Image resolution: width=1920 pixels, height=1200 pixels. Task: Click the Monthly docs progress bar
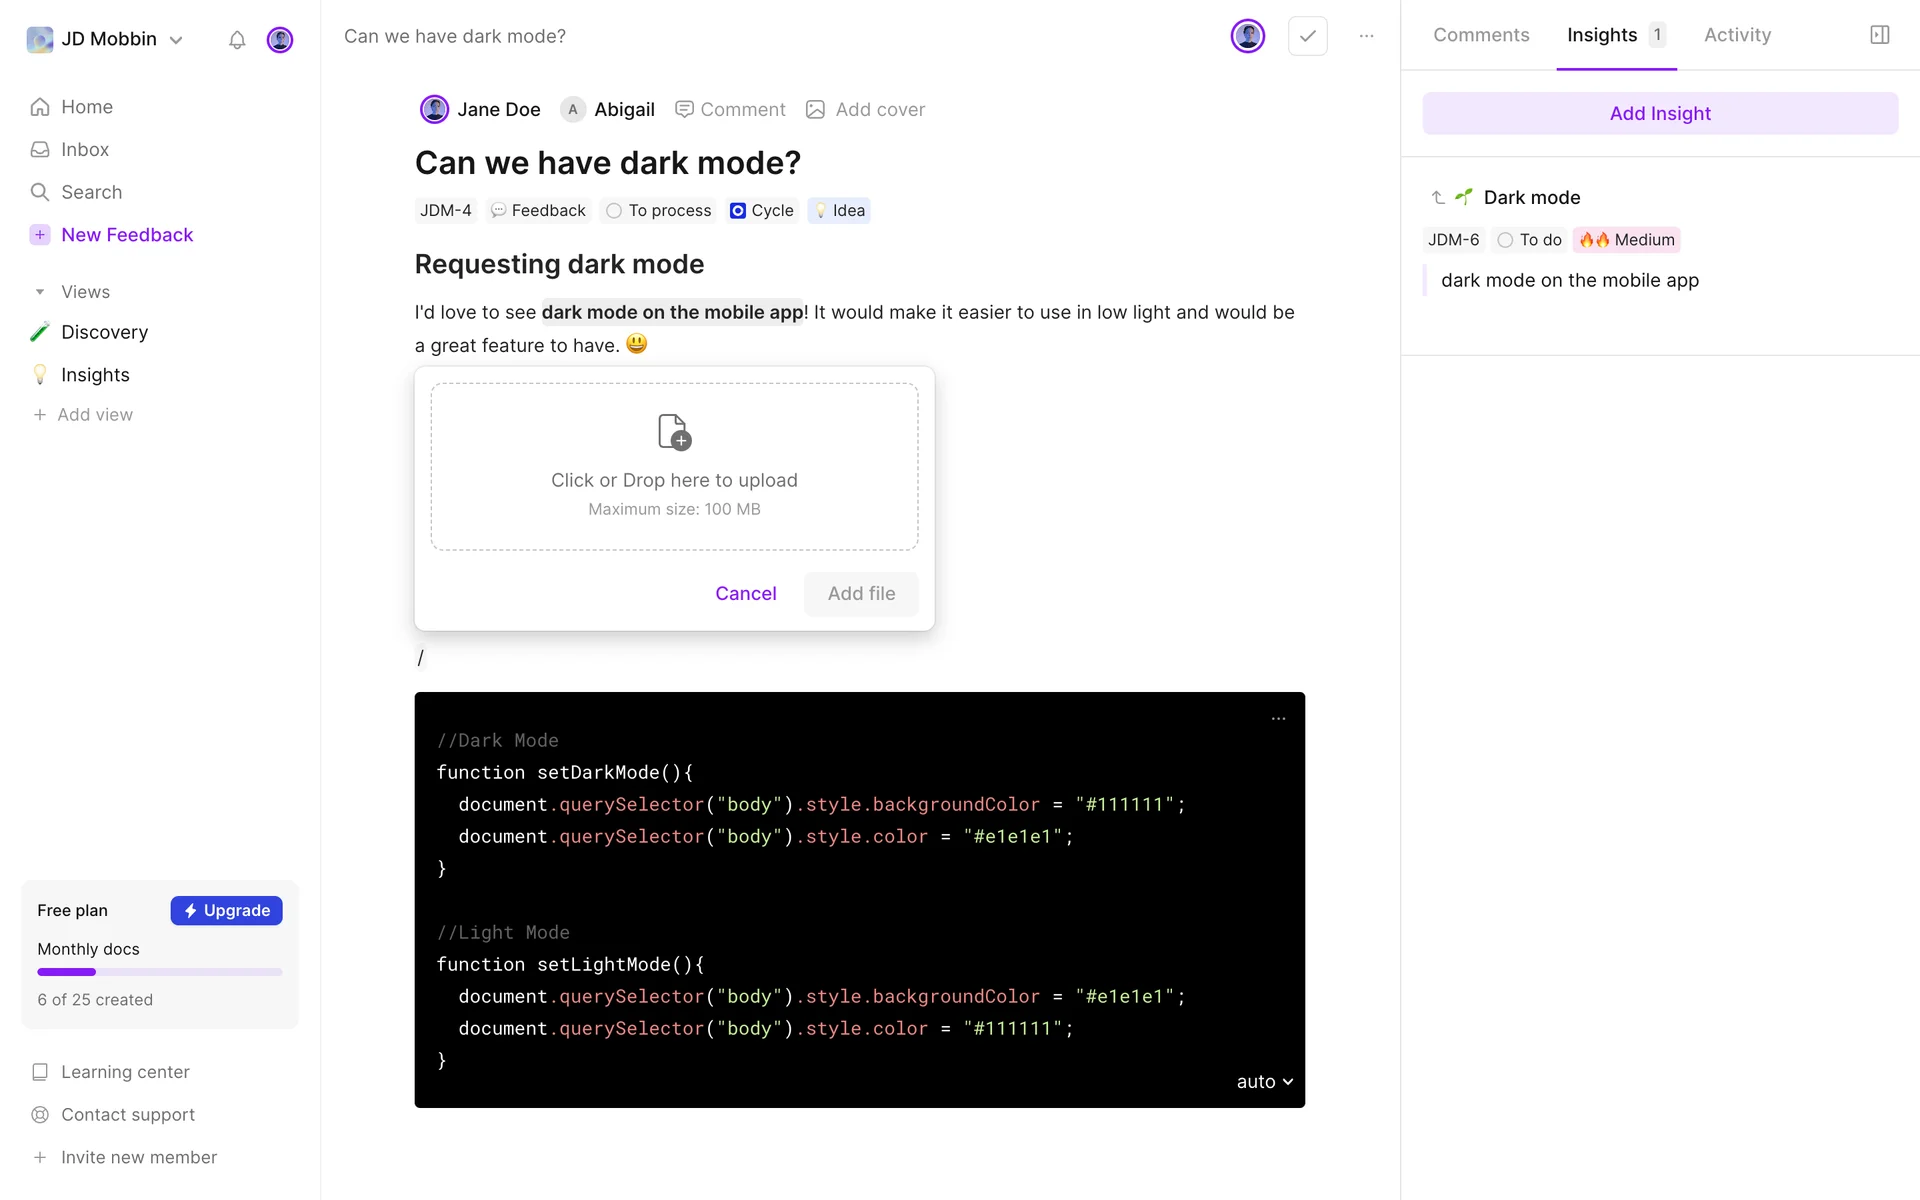point(160,972)
